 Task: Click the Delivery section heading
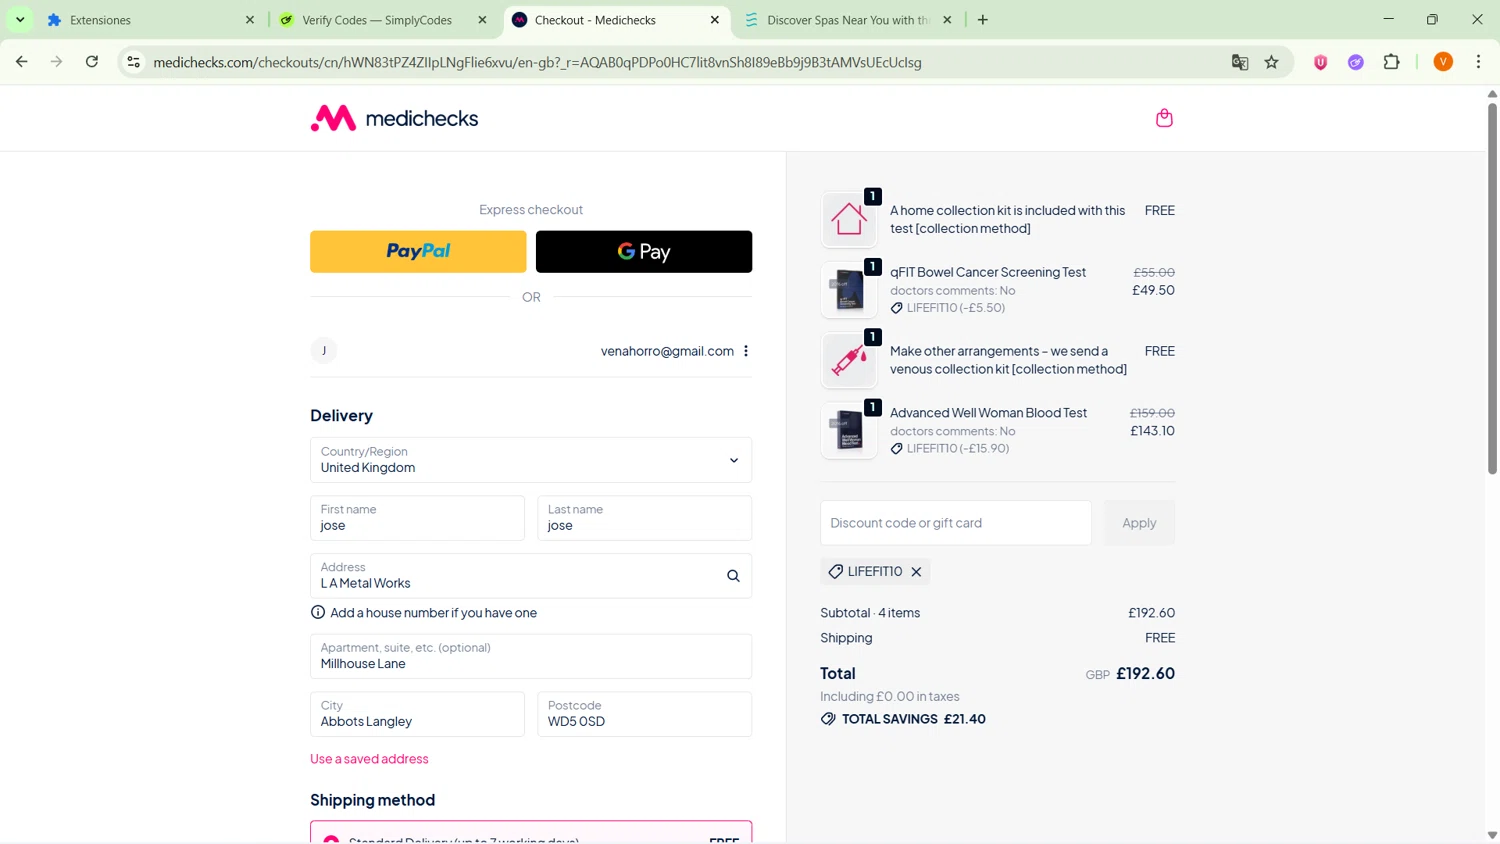click(341, 416)
